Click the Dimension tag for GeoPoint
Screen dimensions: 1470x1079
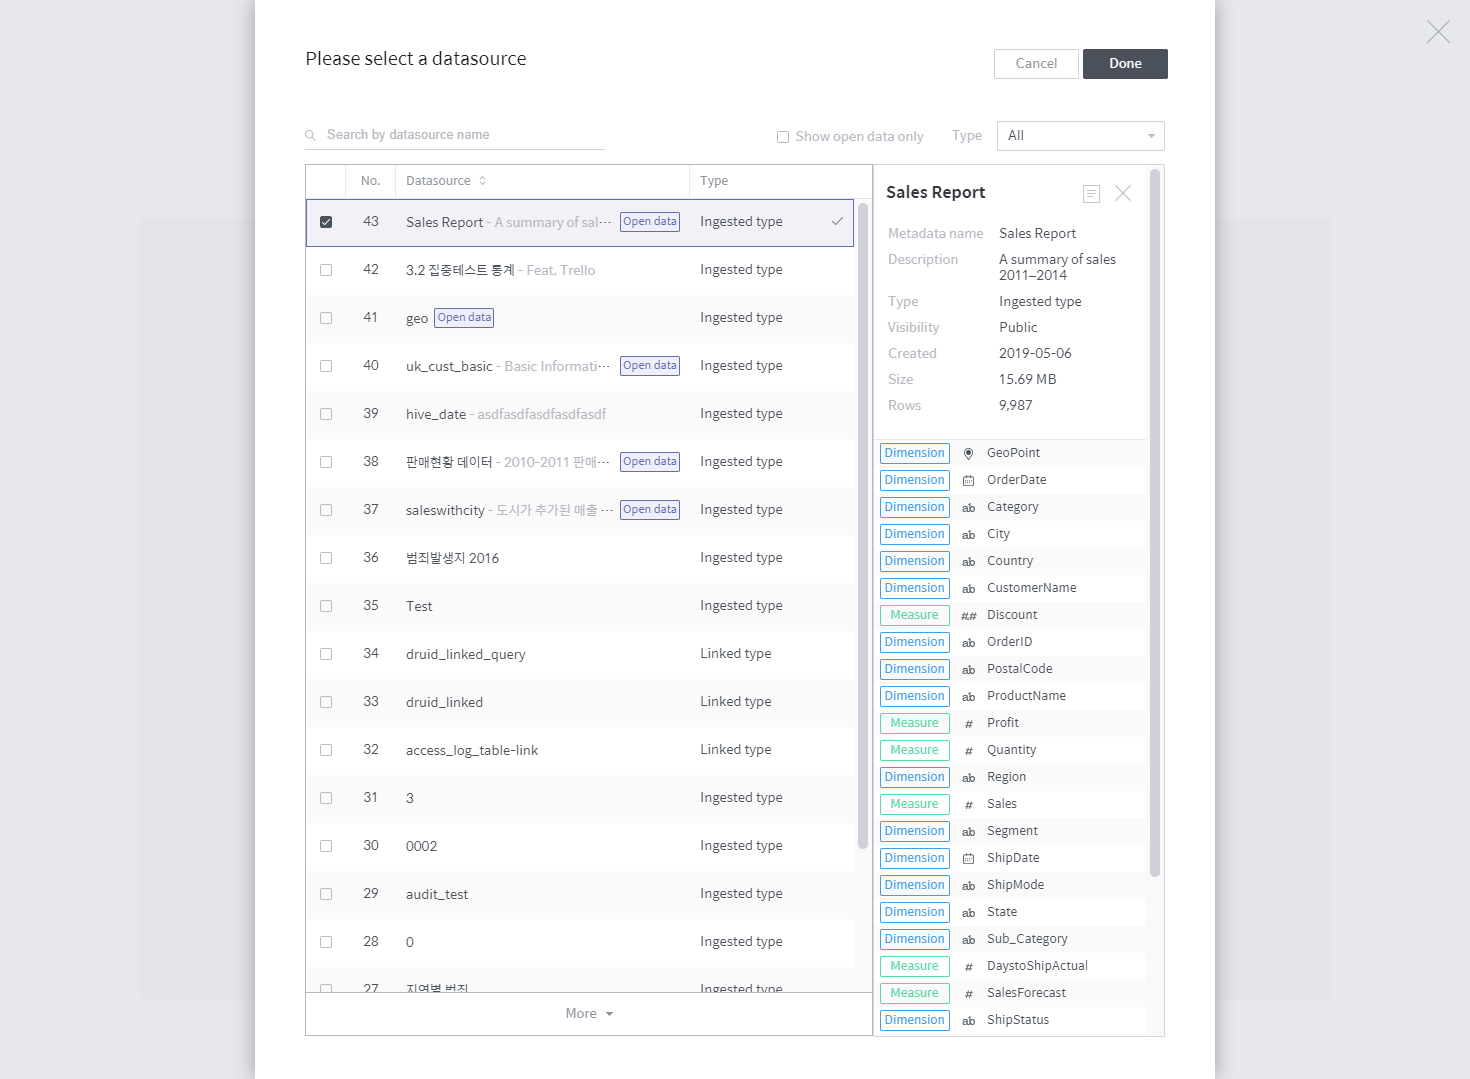915,454
